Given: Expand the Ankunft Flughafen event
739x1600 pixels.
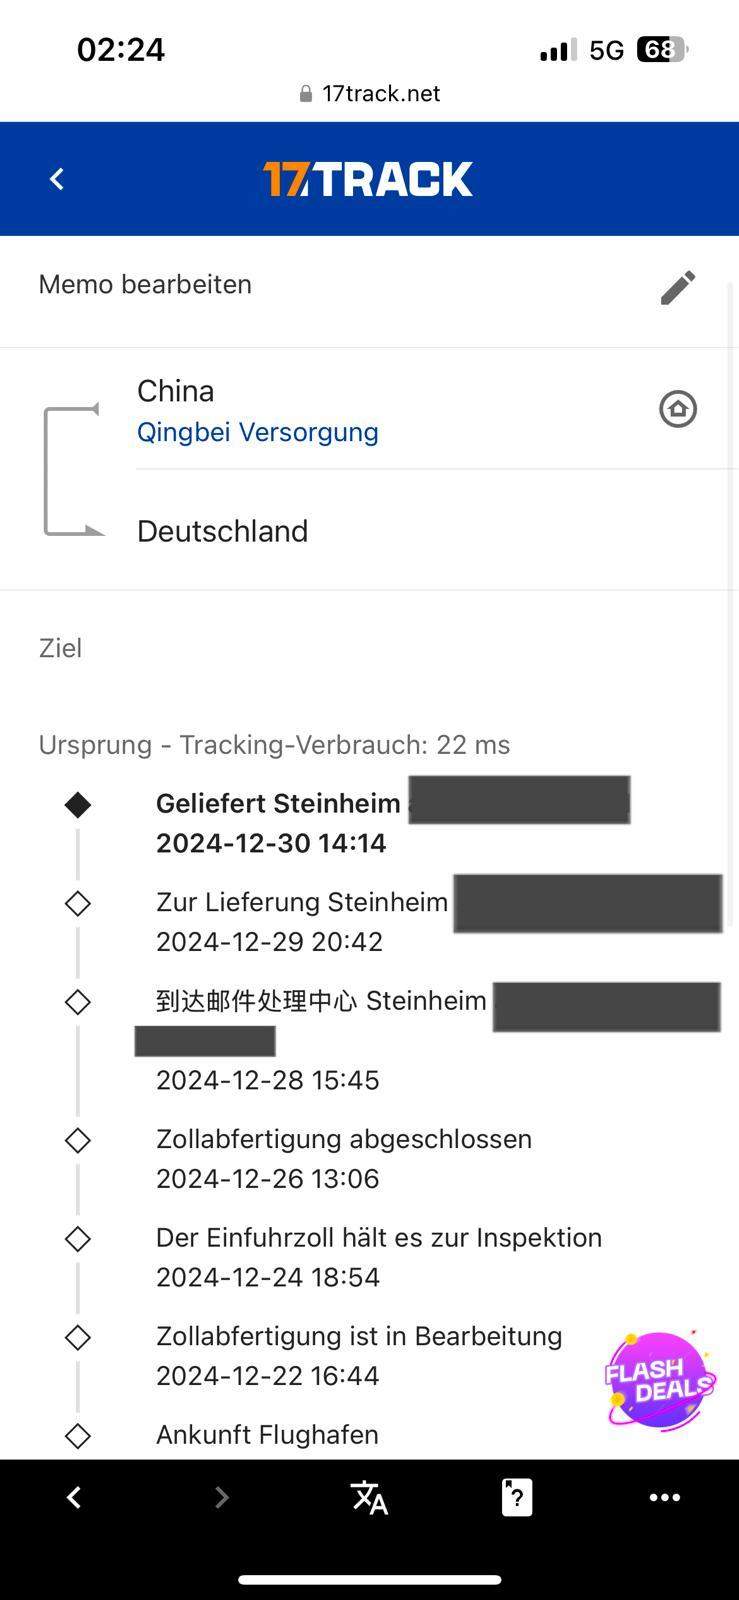Looking at the screenshot, I should pos(77,1434).
